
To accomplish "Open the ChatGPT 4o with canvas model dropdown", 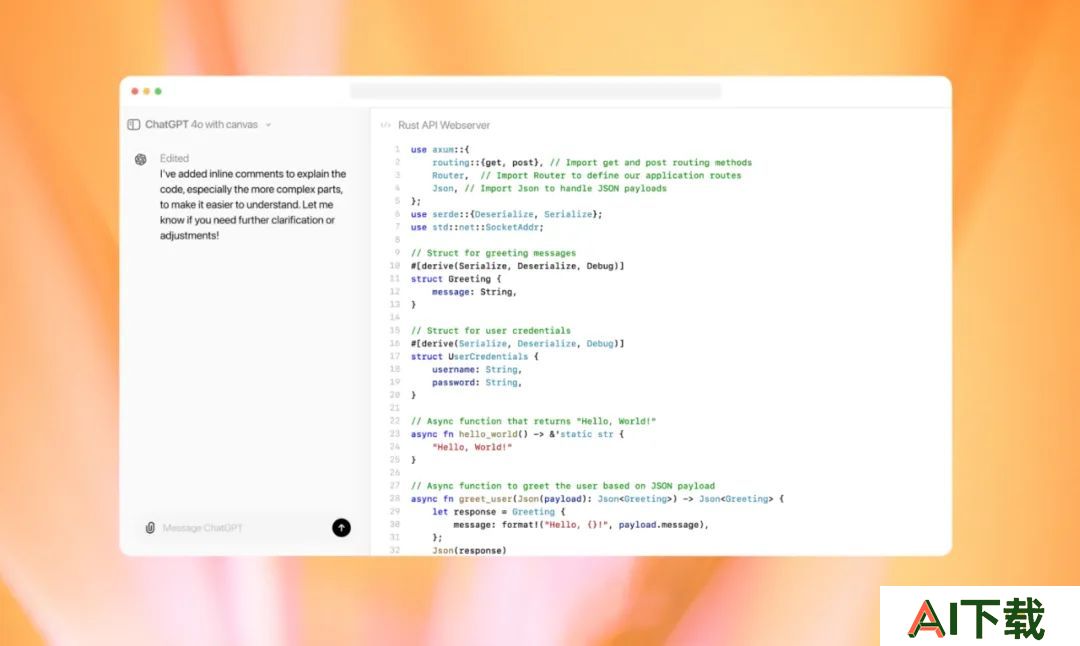I will 208,125.
